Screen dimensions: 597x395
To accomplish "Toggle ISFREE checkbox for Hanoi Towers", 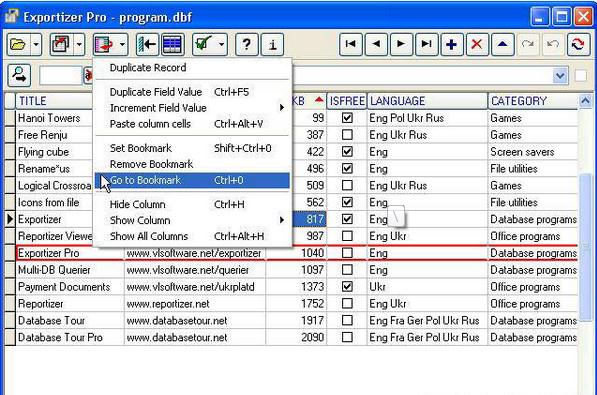I will click(x=347, y=118).
